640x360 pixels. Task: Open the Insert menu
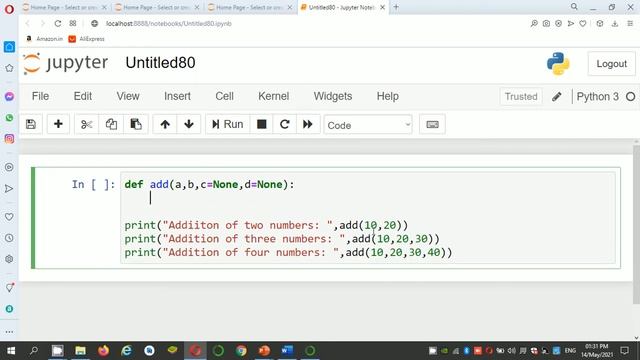177,96
